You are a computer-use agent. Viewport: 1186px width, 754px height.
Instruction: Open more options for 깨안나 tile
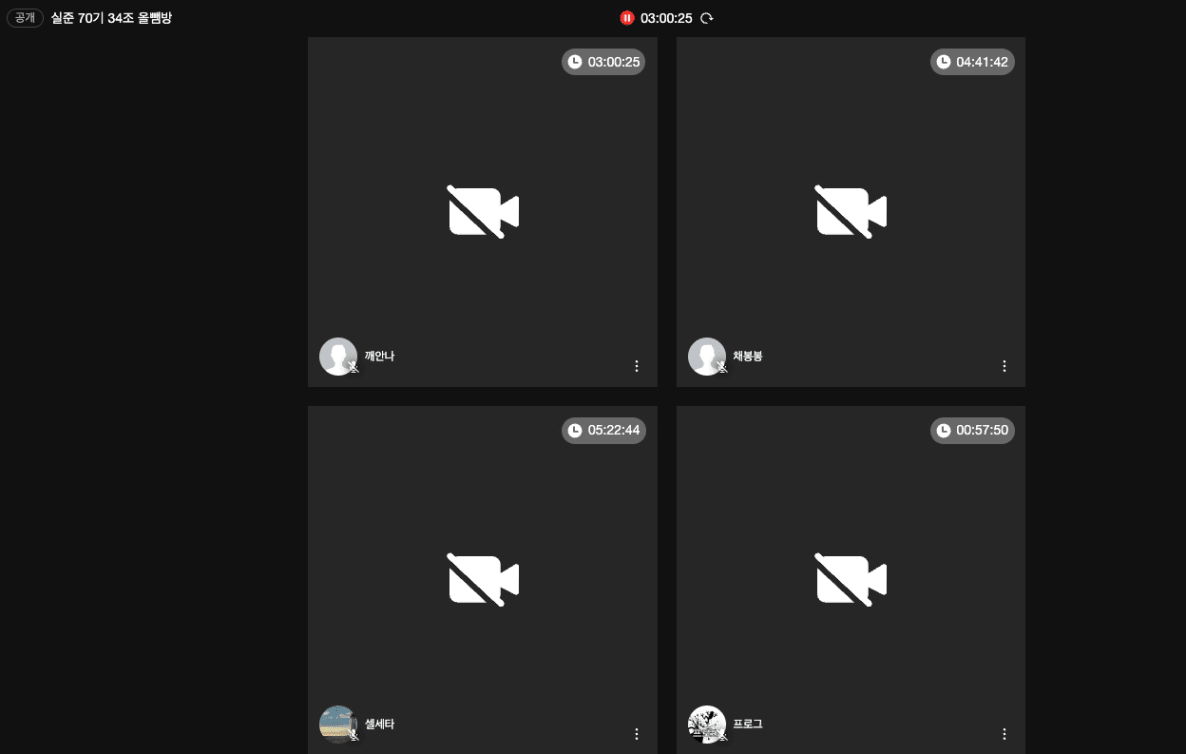636,366
